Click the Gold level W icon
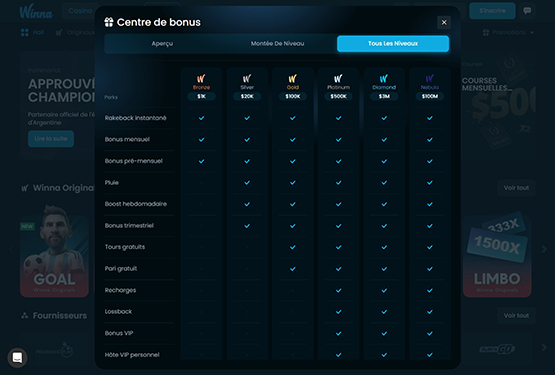Screen dimensions: 555x375 [292, 78]
